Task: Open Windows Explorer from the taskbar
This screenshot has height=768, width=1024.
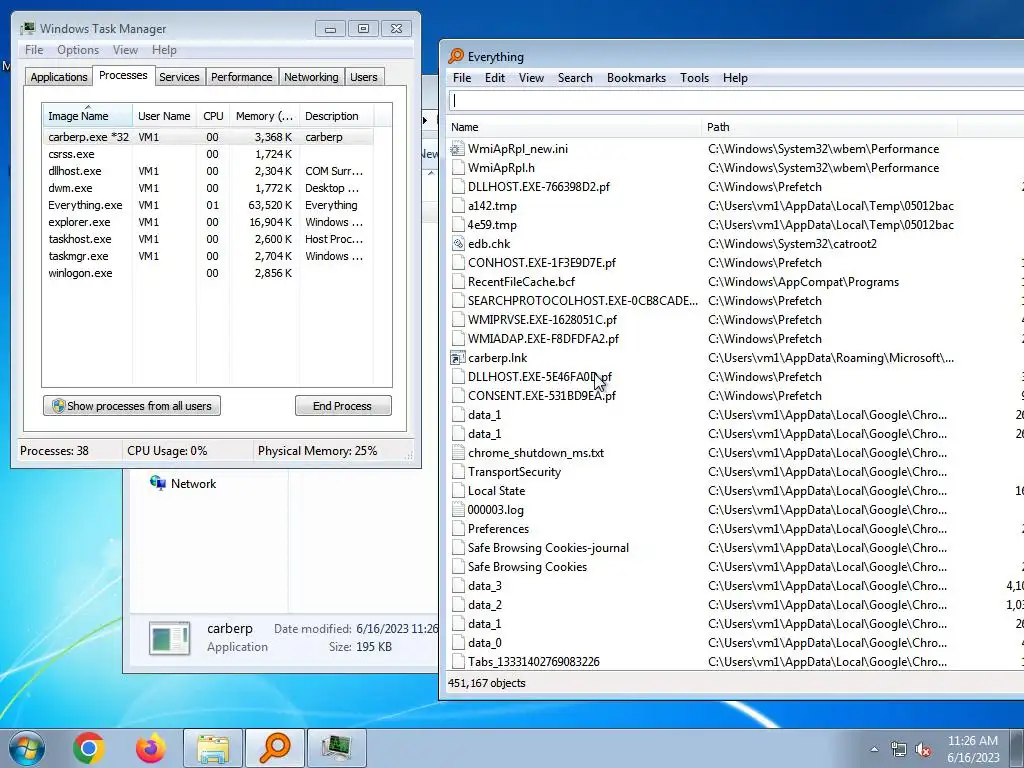Action: pyautogui.click(x=213, y=748)
